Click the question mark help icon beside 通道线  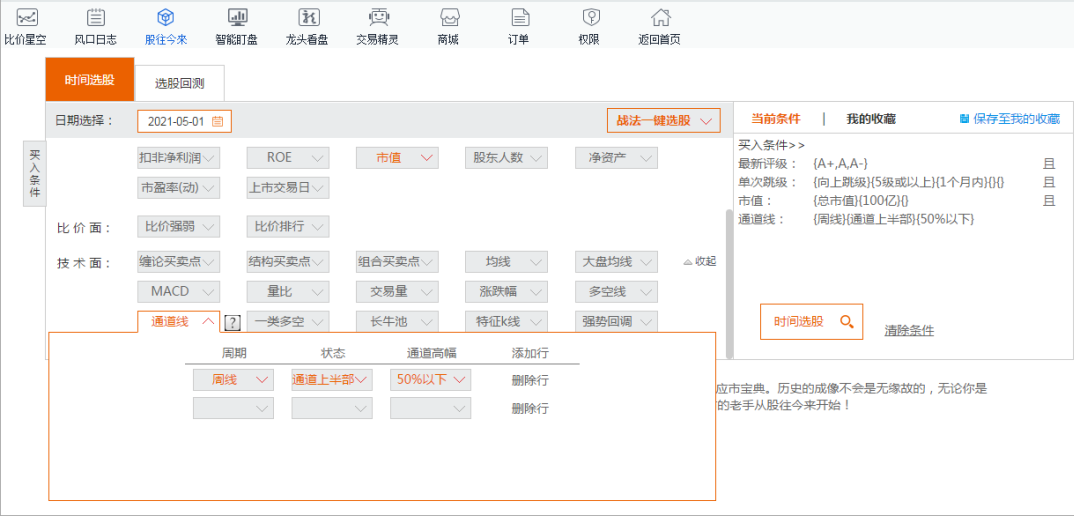tap(233, 322)
